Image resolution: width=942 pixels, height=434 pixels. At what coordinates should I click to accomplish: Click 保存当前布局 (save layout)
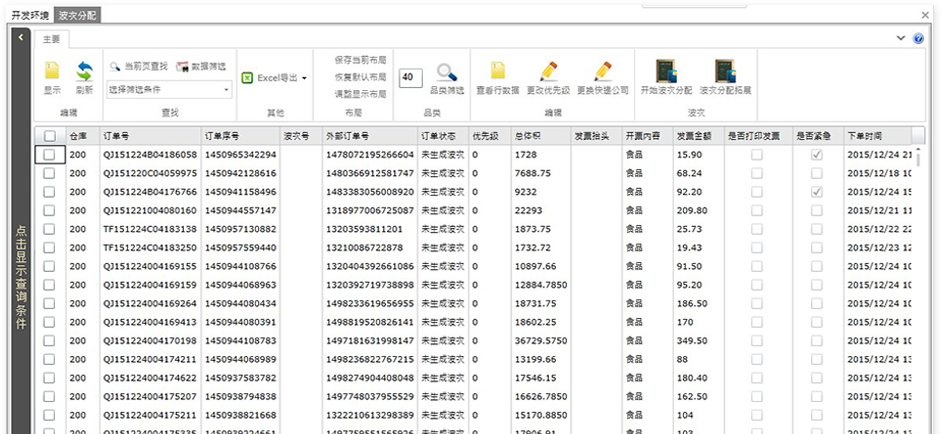point(360,60)
